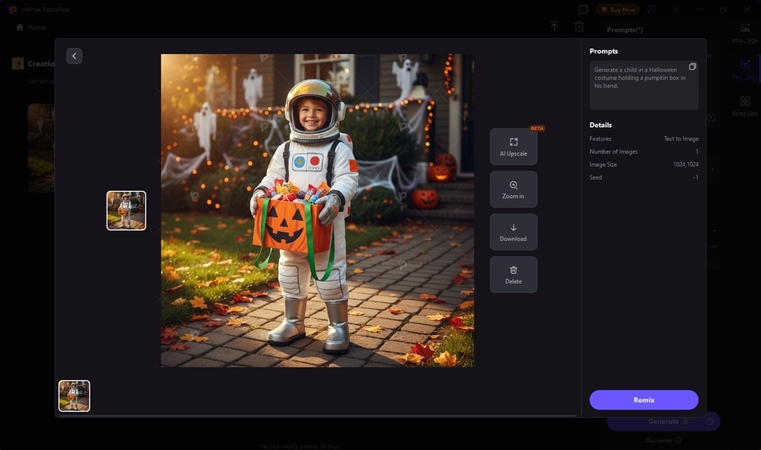Delete the generated astronaut image
Viewport: 761px width, 450px height.
click(x=513, y=274)
